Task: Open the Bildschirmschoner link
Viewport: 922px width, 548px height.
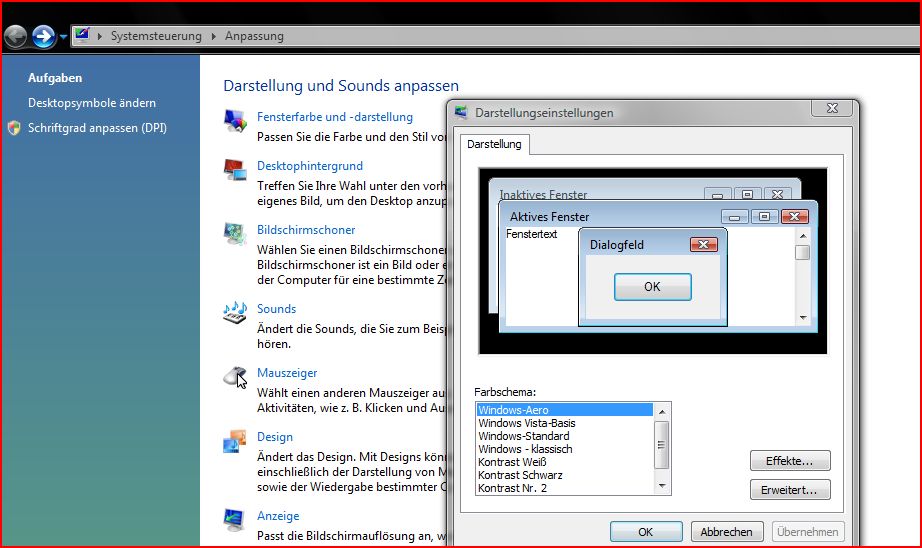Action: (x=306, y=230)
